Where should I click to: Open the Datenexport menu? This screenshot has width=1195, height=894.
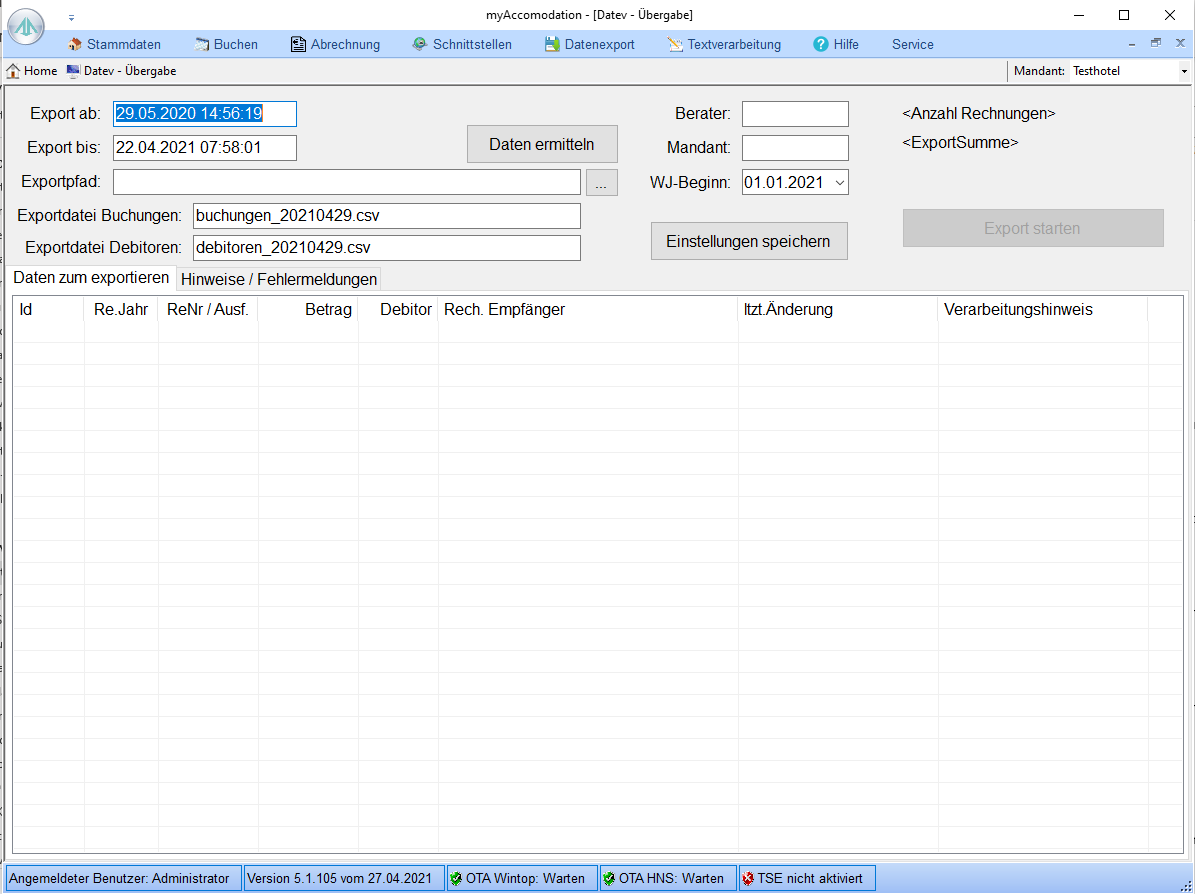[589, 44]
